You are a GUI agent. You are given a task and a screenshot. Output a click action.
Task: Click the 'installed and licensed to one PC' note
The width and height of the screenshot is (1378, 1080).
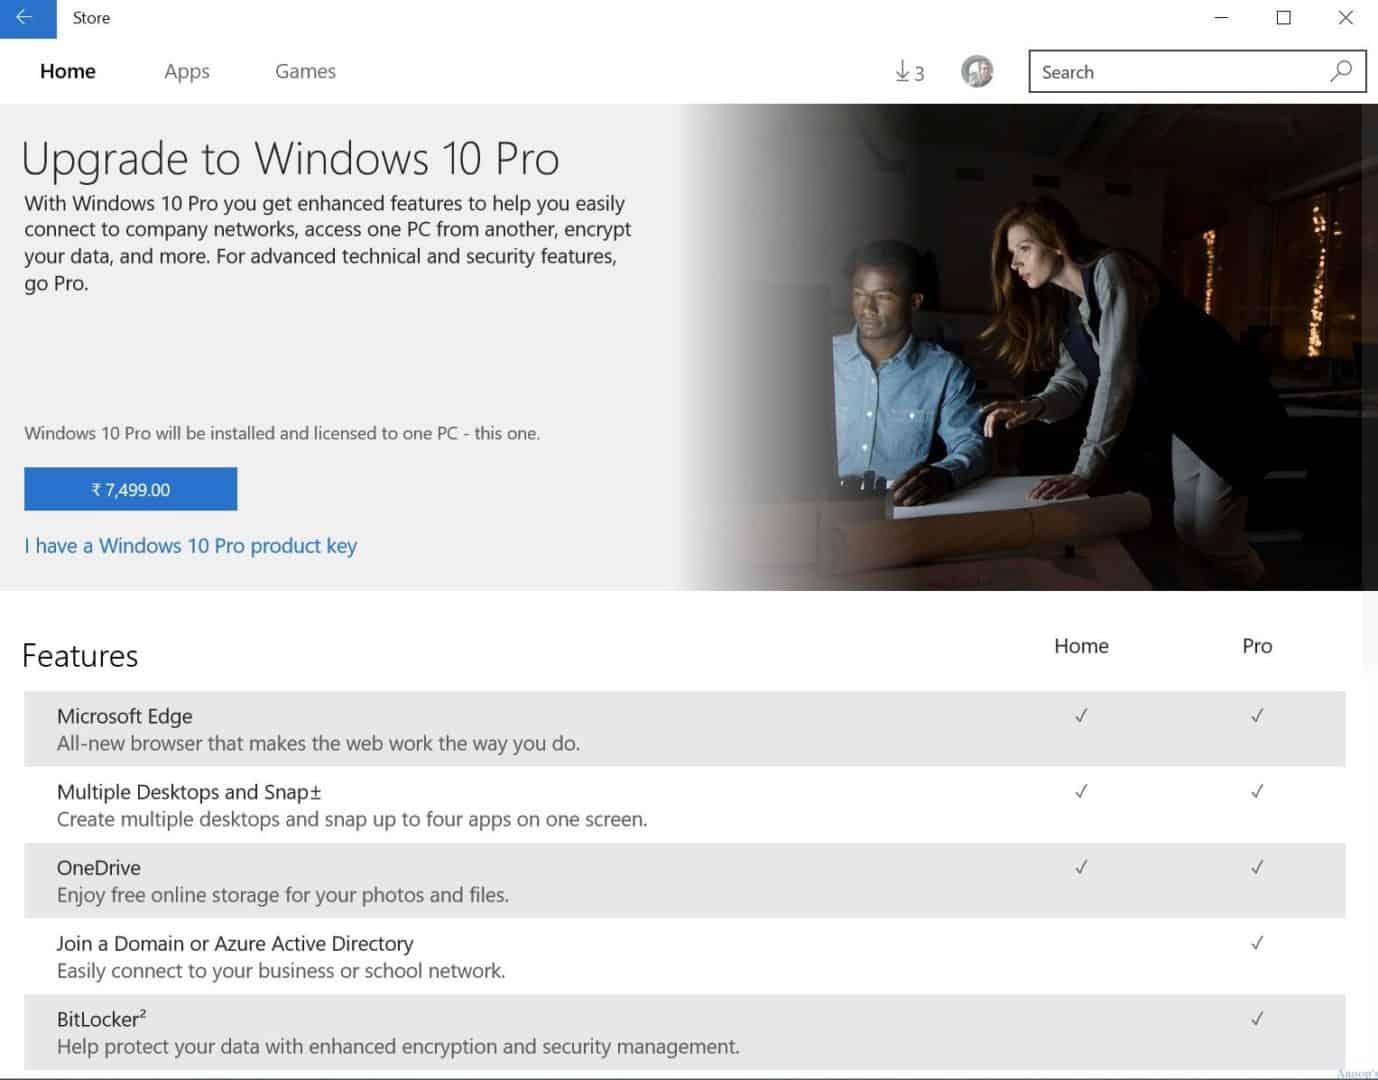[282, 434]
